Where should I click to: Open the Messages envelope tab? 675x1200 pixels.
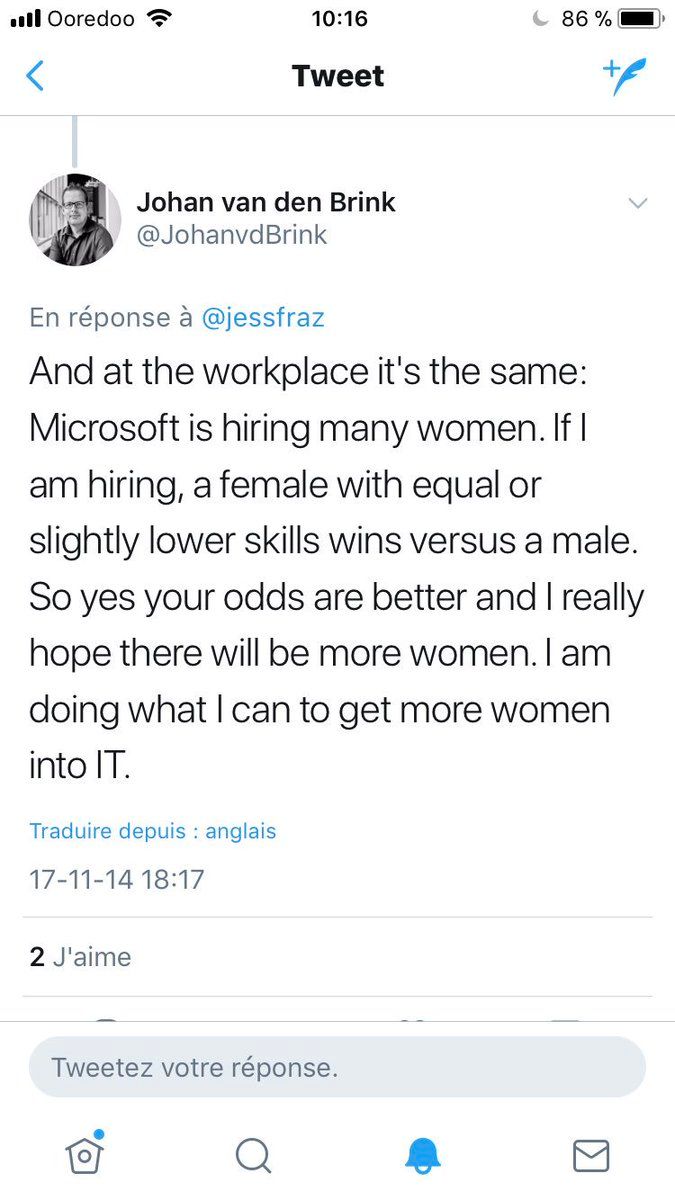[591, 1155]
